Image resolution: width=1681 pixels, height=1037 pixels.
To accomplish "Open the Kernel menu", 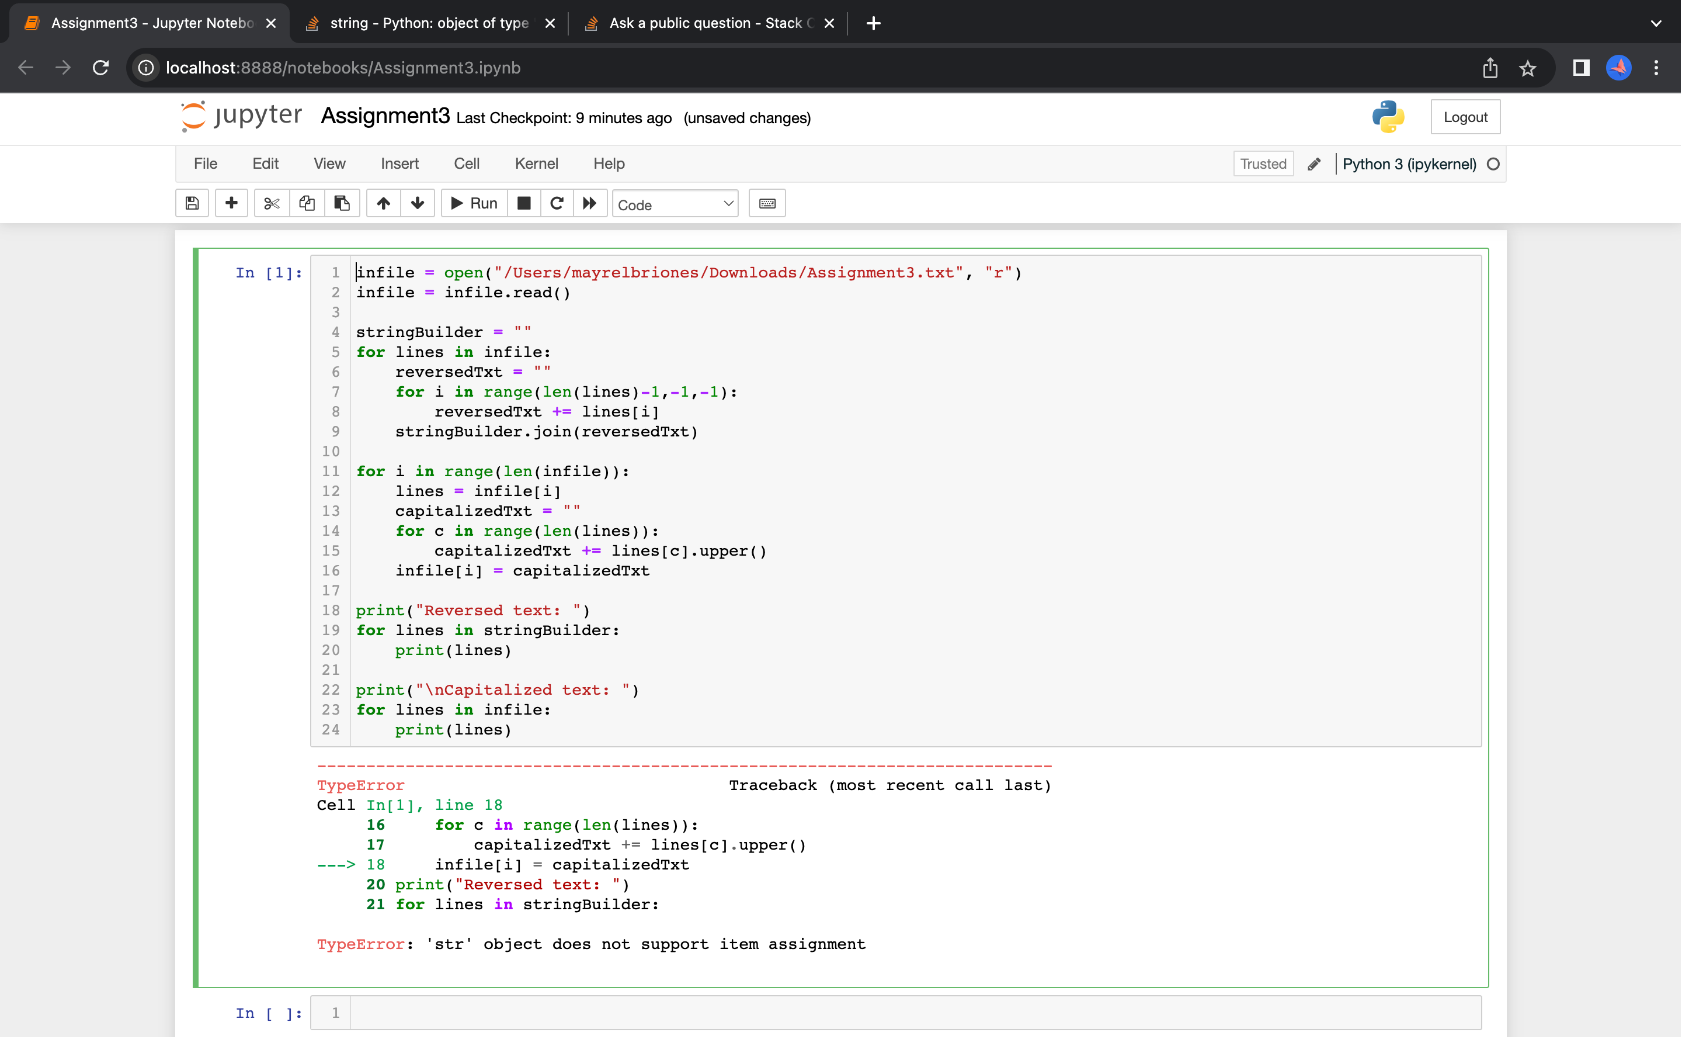I will (536, 163).
